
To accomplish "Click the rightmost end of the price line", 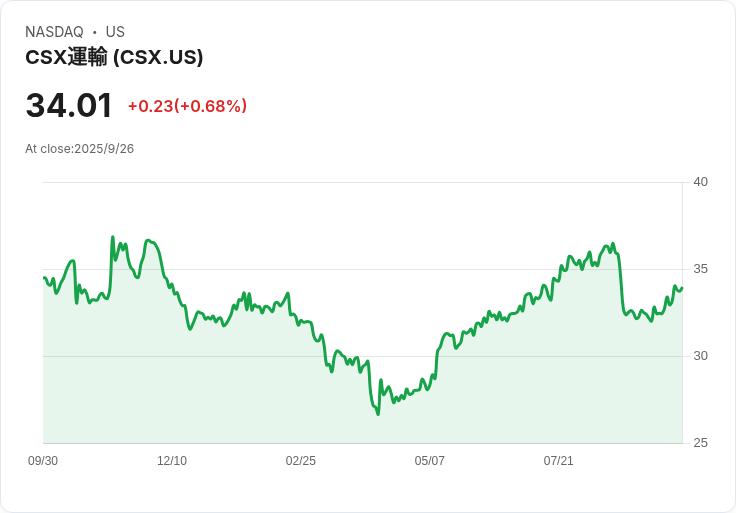I will point(682,288).
